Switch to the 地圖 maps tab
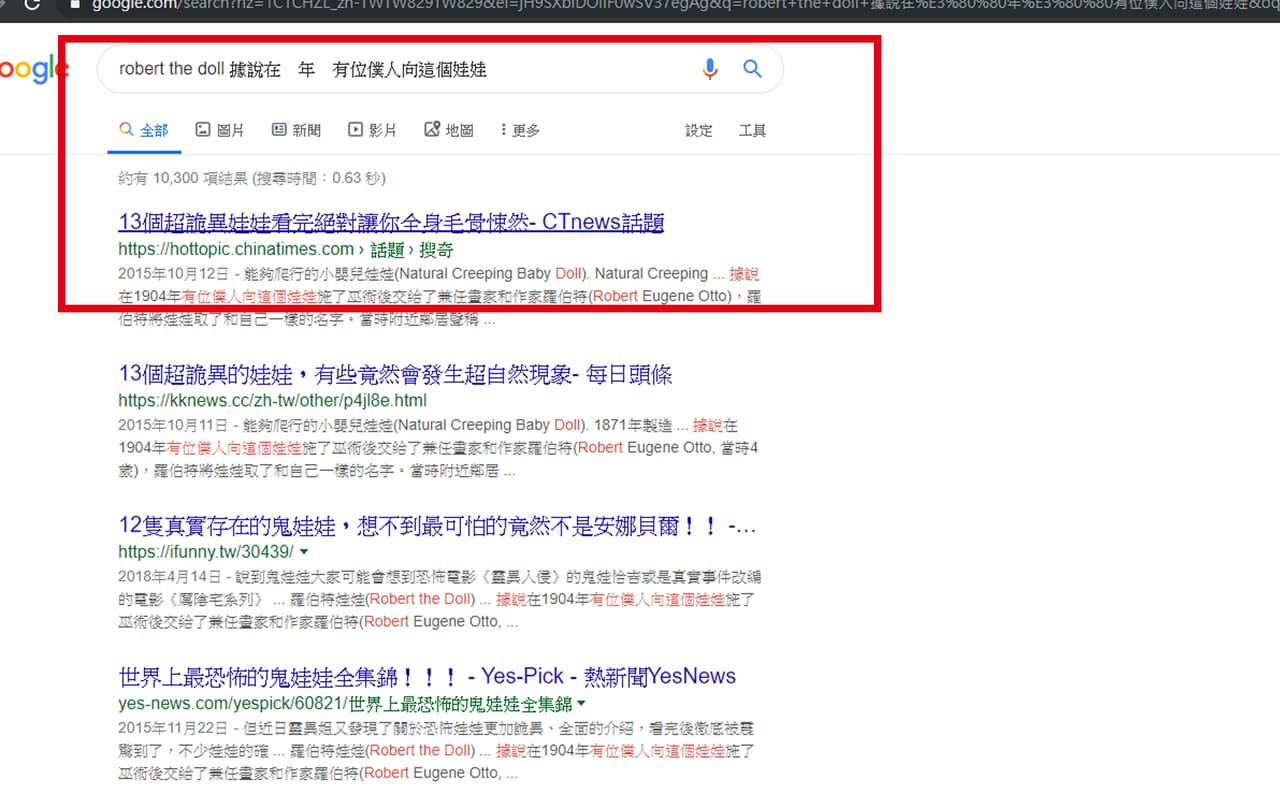This screenshot has height=800, width=1280. pos(449,130)
